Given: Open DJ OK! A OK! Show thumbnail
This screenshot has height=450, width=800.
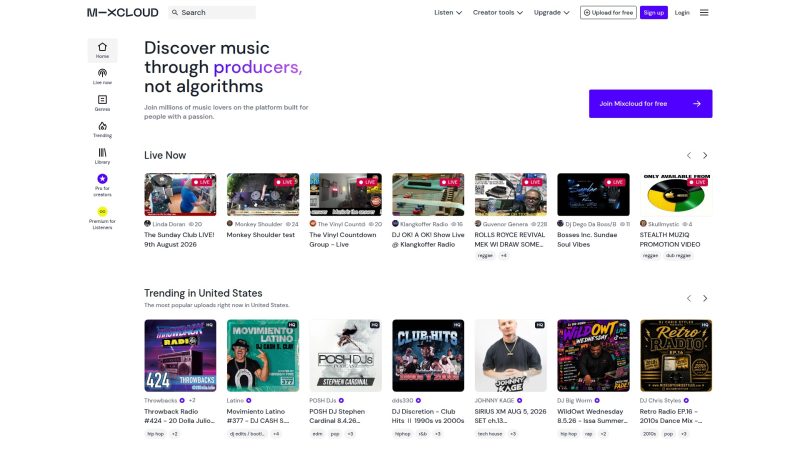Looking at the screenshot, I should coord(428,194).
